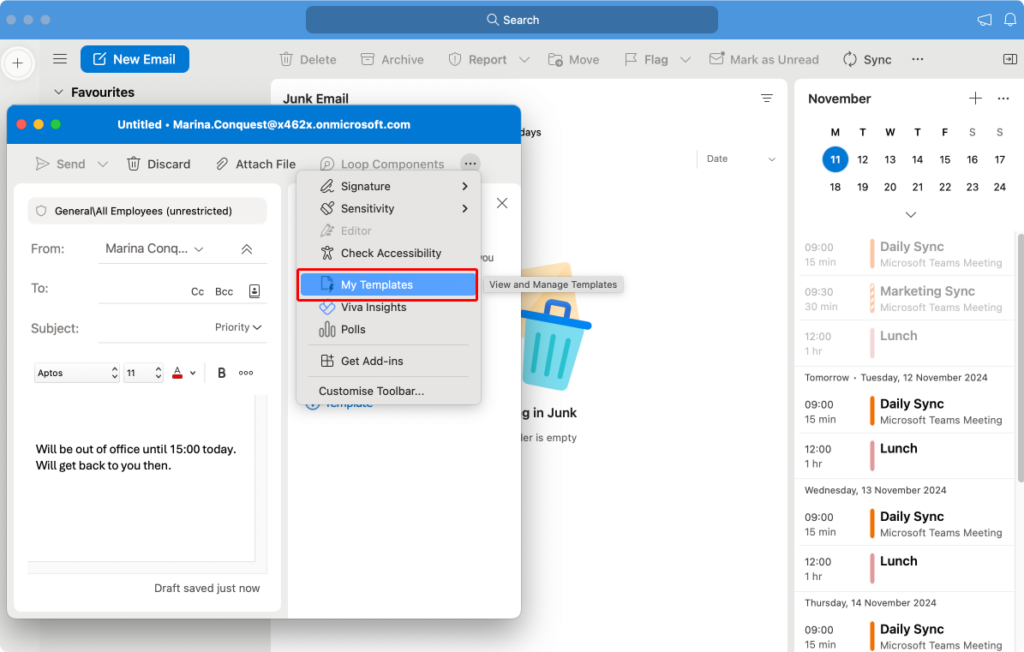1024x652 pixels.
Task: Discard the draft email
Action: [159, 164]
